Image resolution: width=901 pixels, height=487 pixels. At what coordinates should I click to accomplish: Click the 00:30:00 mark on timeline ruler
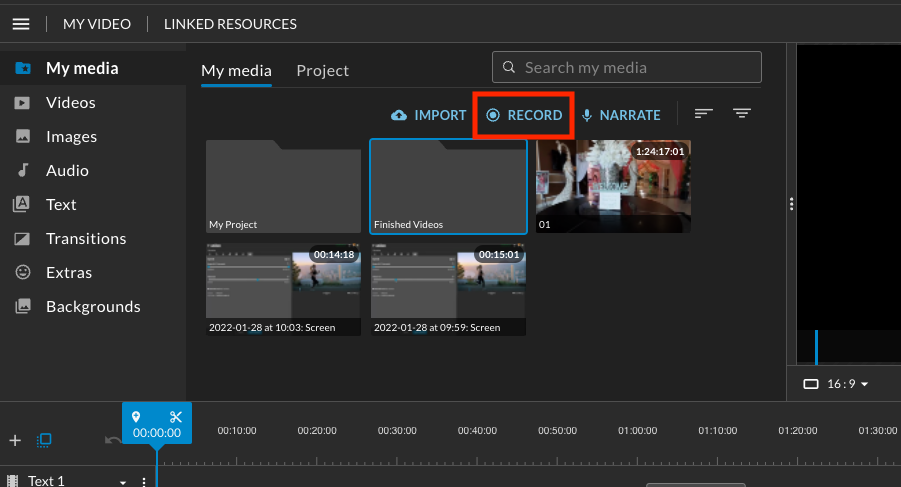[x=397, y=430]
